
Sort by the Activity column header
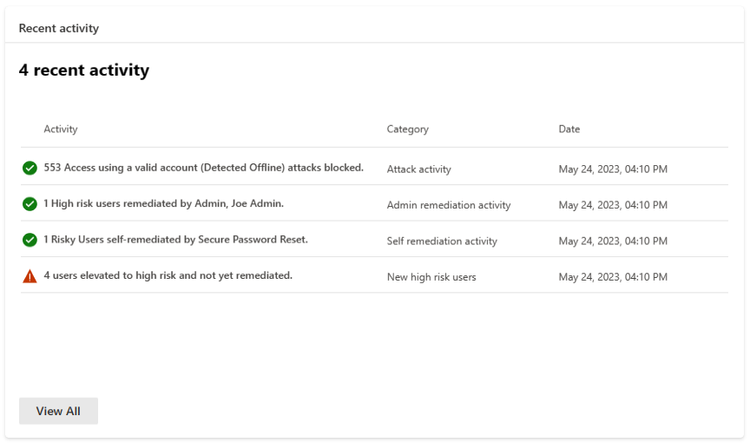coord(61,129)
